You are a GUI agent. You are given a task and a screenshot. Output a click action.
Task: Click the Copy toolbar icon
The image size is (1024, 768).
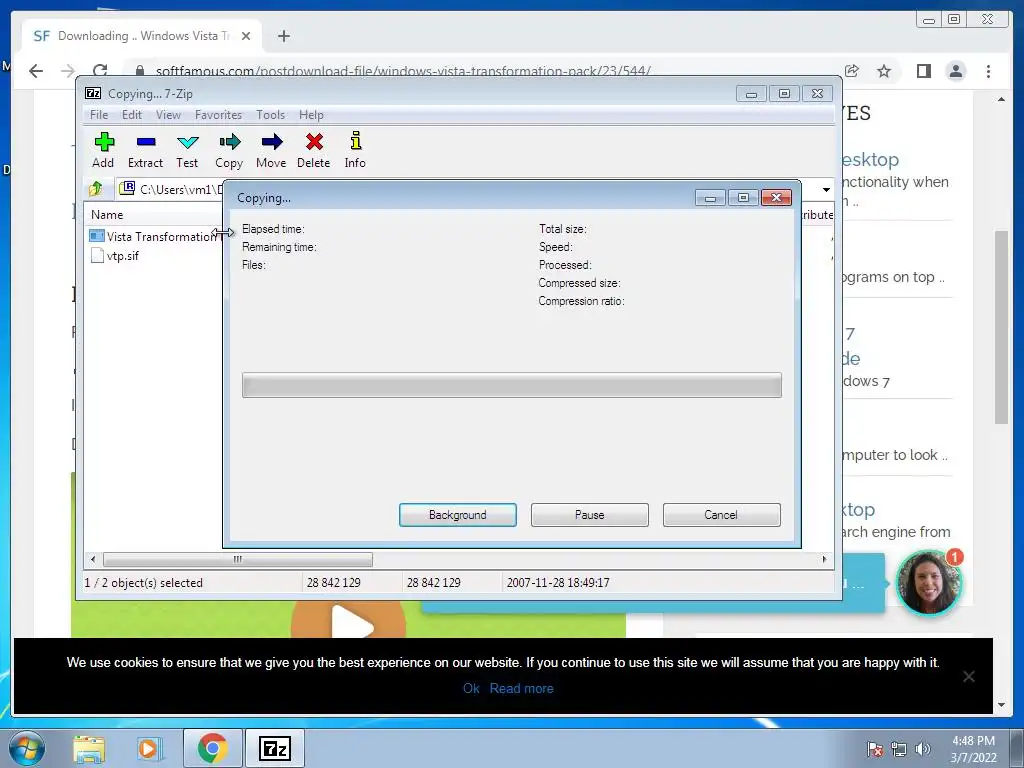[x=229, y=150]
